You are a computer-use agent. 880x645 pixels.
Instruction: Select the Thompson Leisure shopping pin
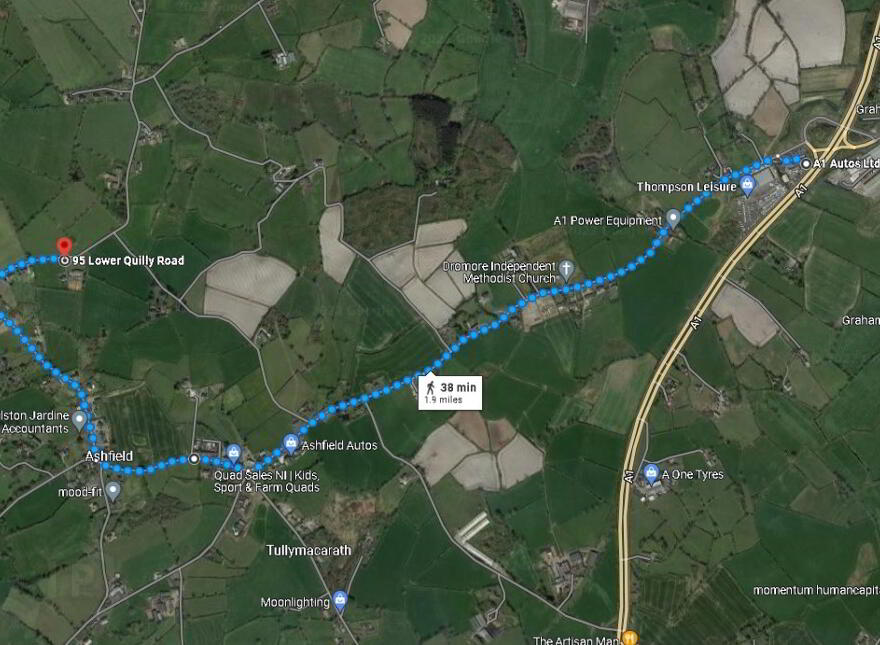(747, 185)
